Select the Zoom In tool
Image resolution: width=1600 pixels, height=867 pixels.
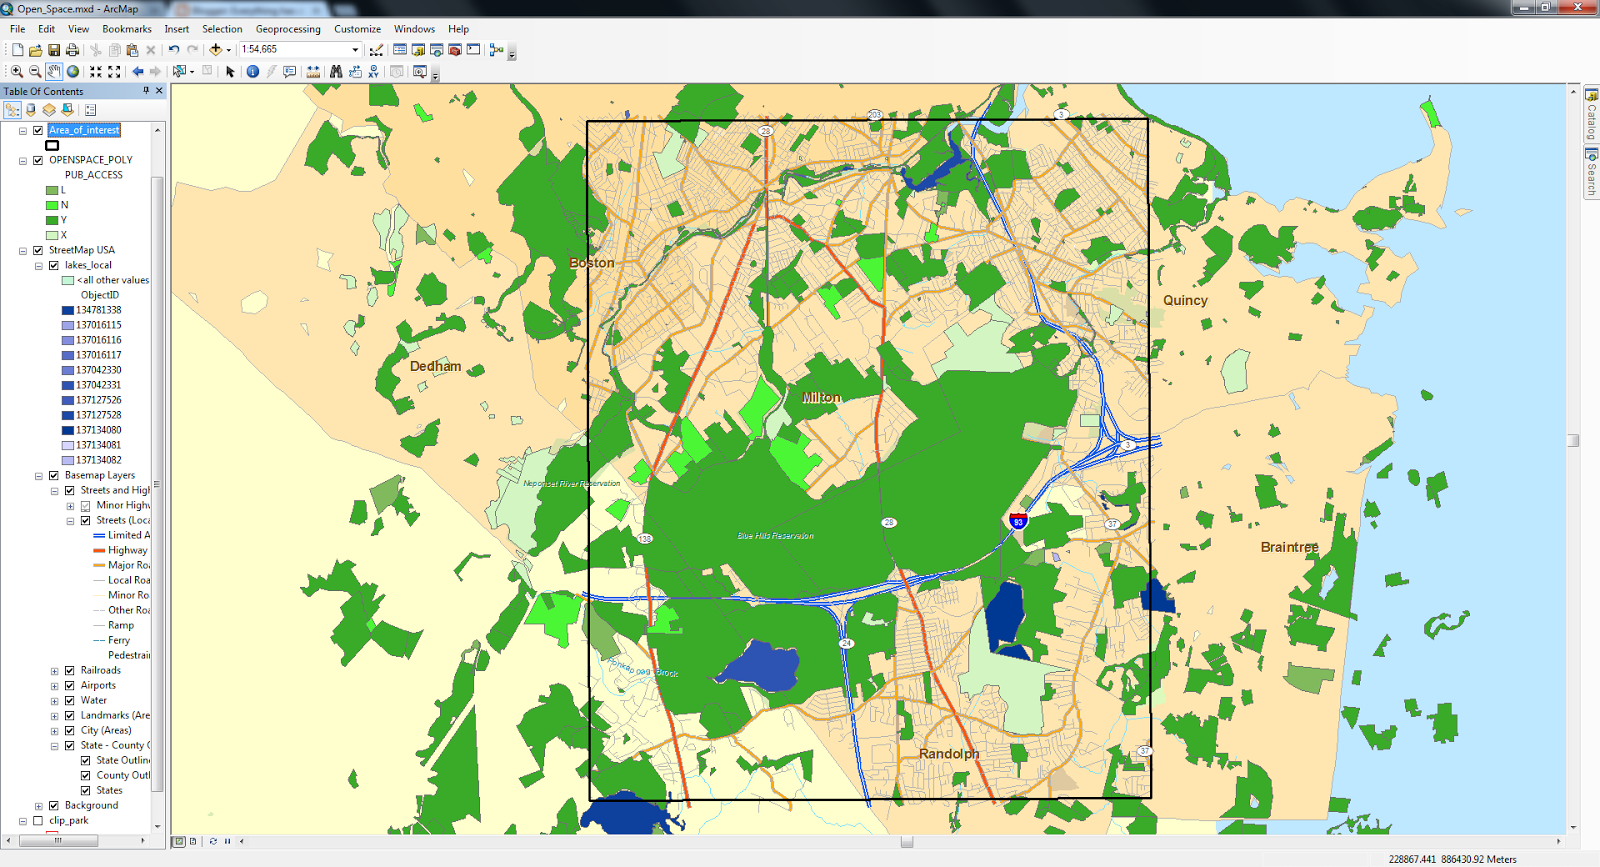point(17,71)
